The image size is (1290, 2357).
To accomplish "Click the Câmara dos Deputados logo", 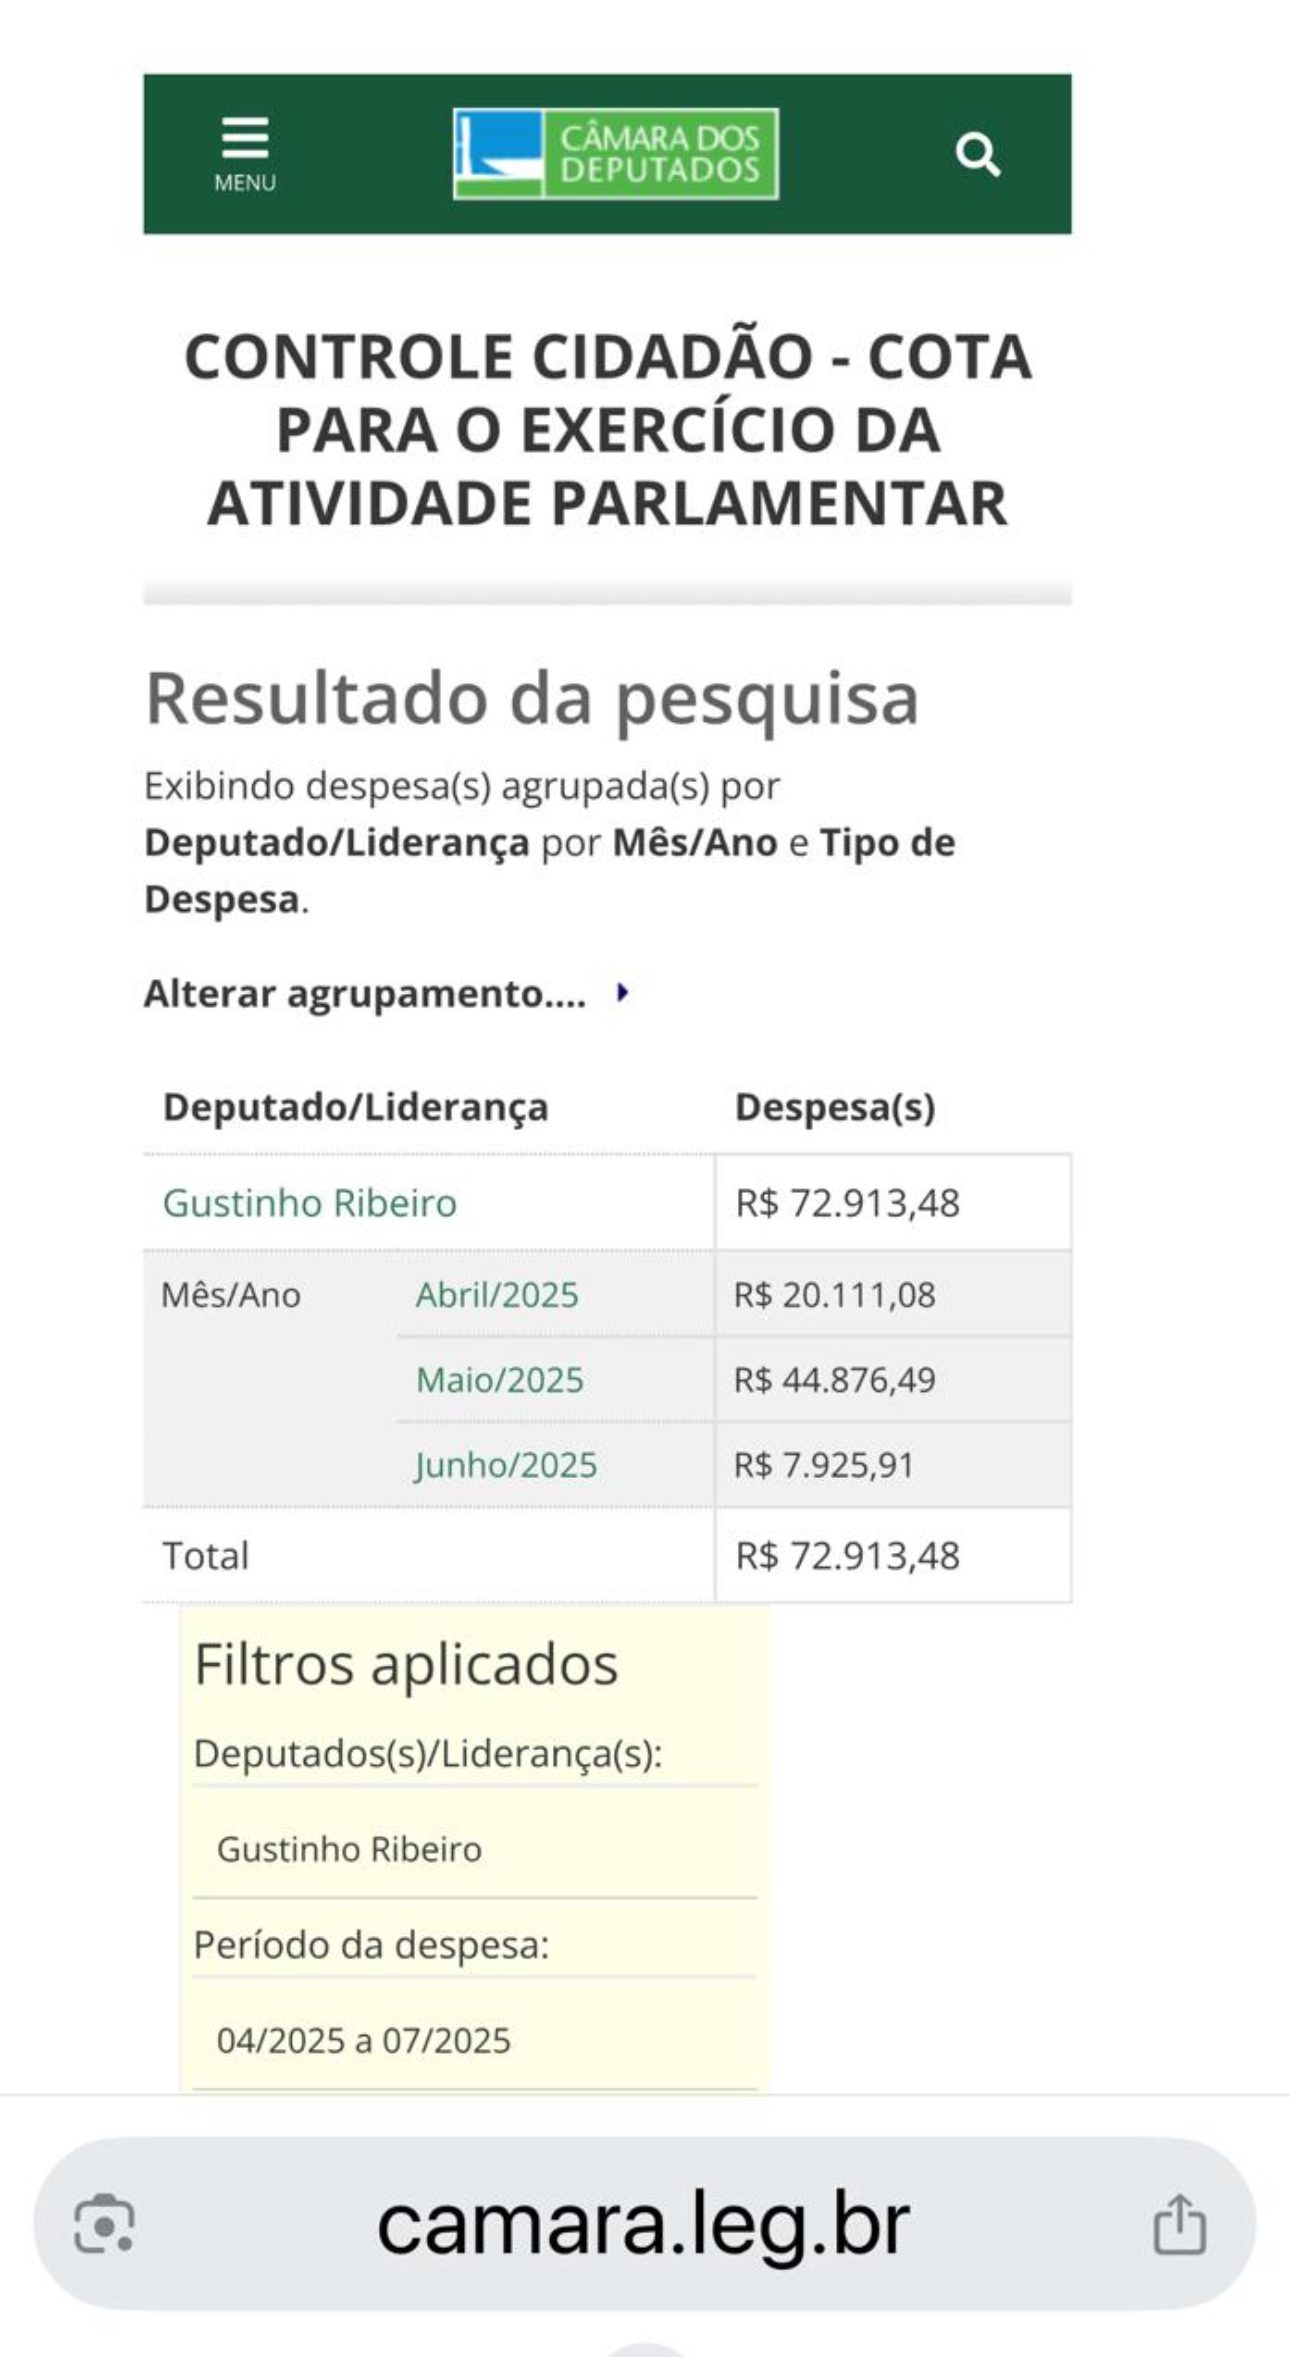I will click(x=615, y=154).
